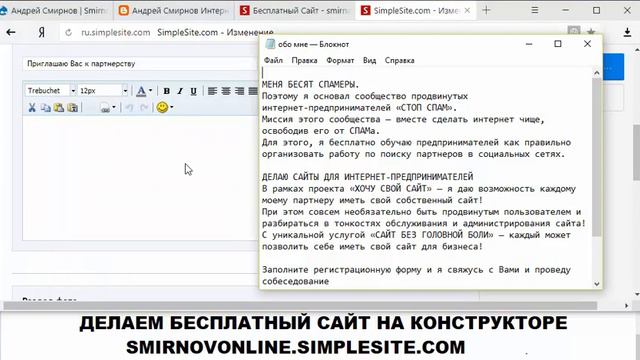Click the line МЕНЯ БЕСЯТ СПАМЕРЫ. in Notepad
The image size is (640, 360).
(310, 84)
